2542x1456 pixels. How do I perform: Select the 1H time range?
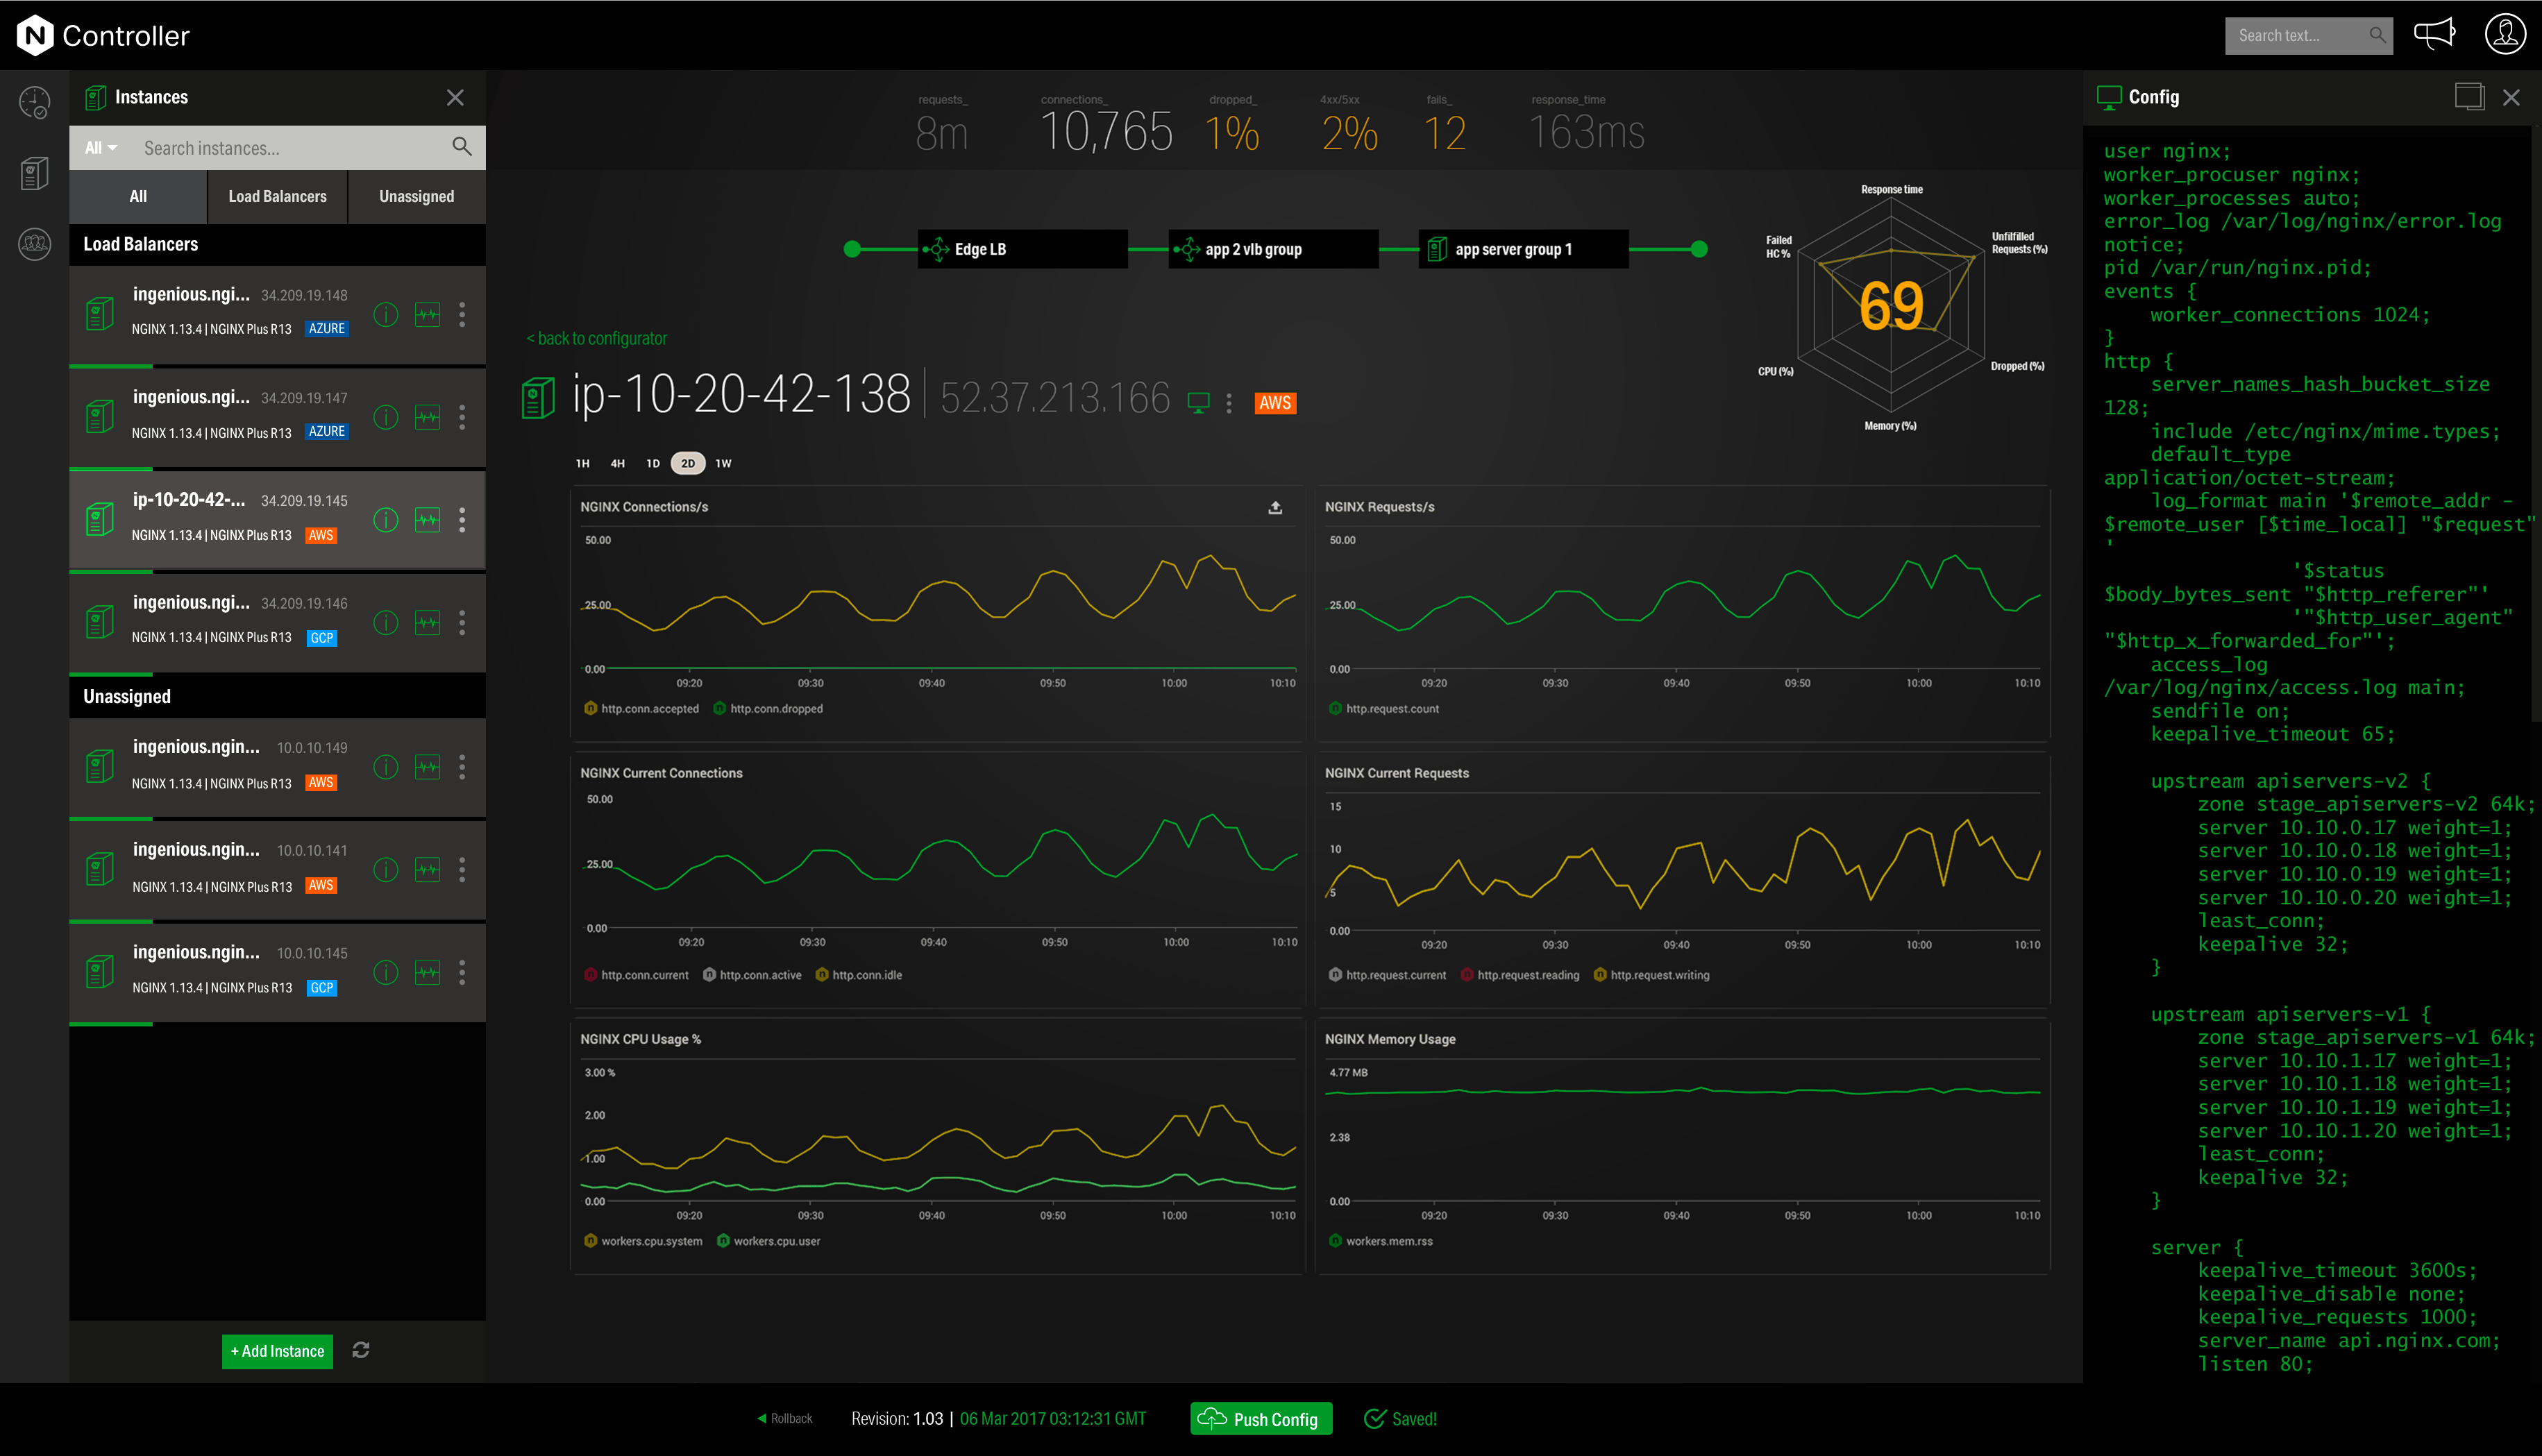pos(583,463)
